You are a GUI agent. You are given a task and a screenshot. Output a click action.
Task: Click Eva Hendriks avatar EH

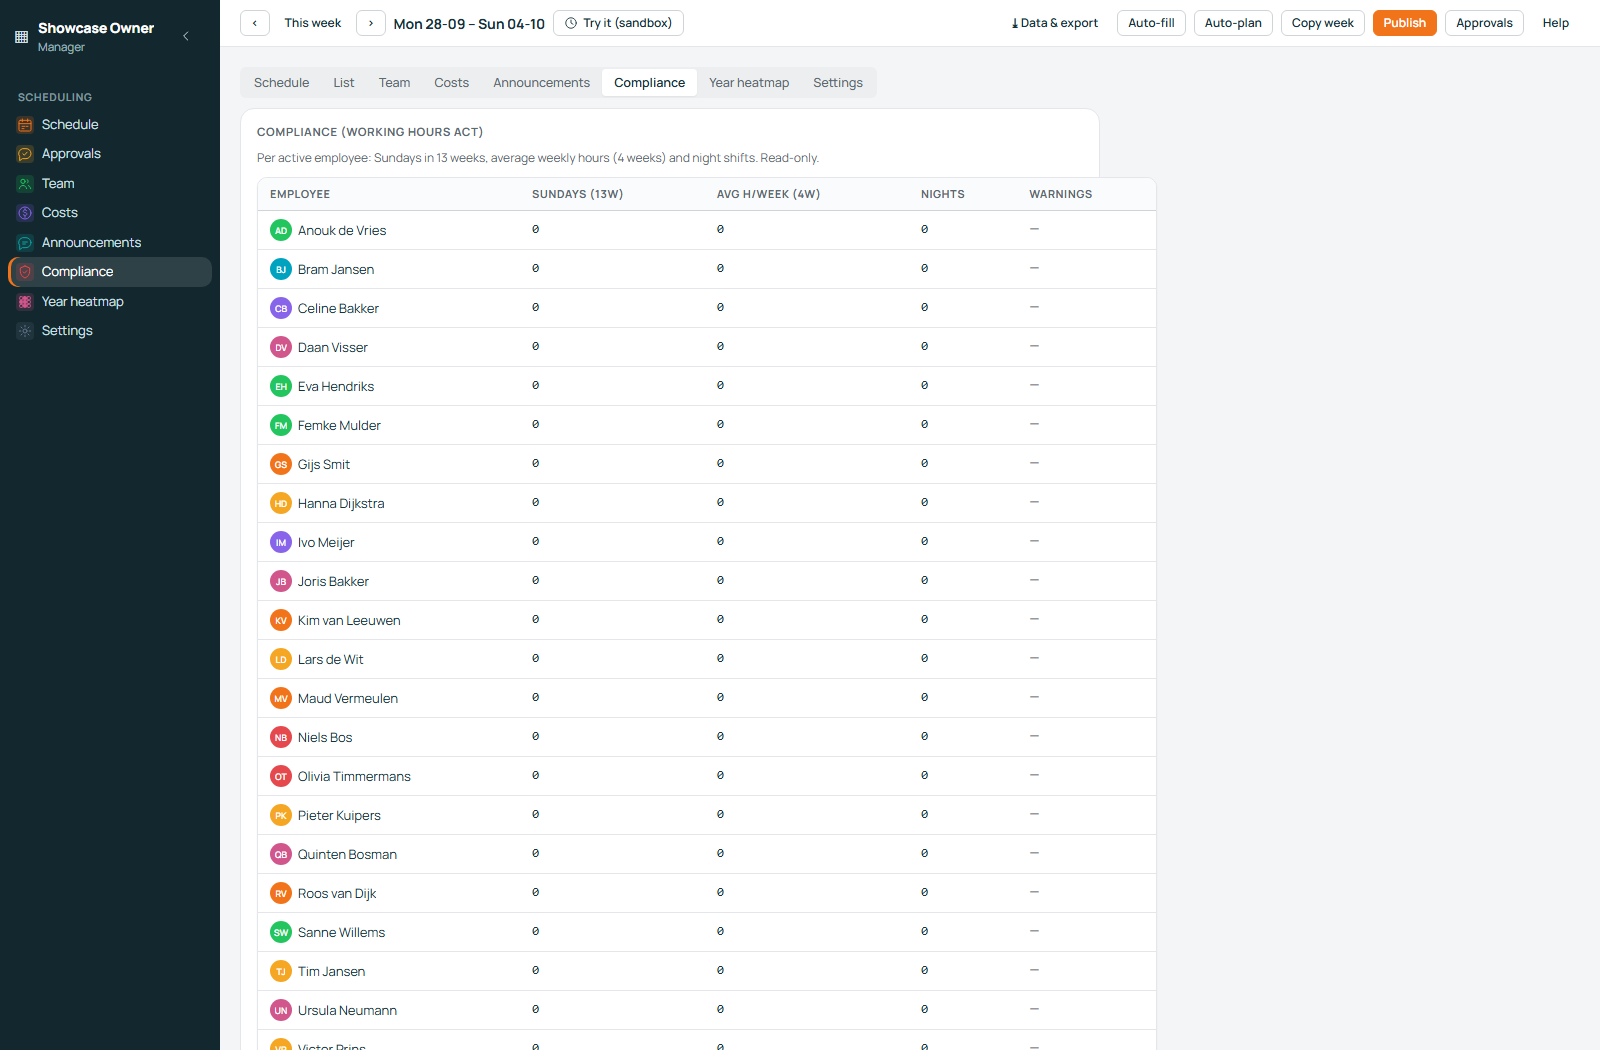(281, 386)
